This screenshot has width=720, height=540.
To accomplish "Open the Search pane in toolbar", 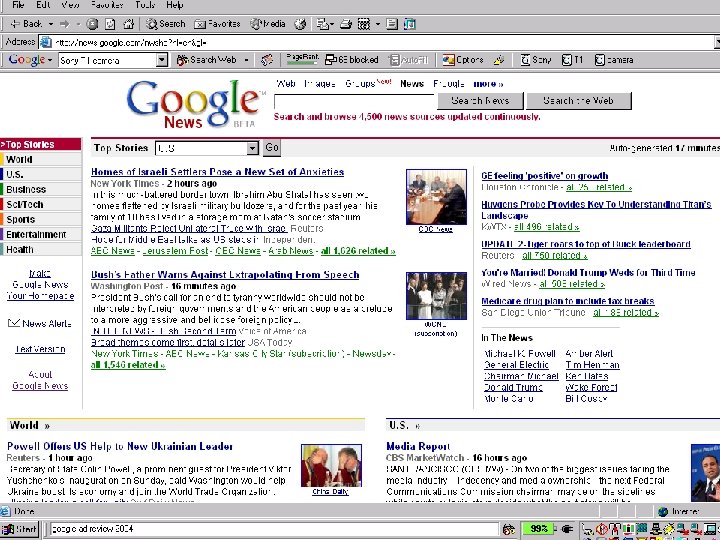I will (x=165, y=24).
